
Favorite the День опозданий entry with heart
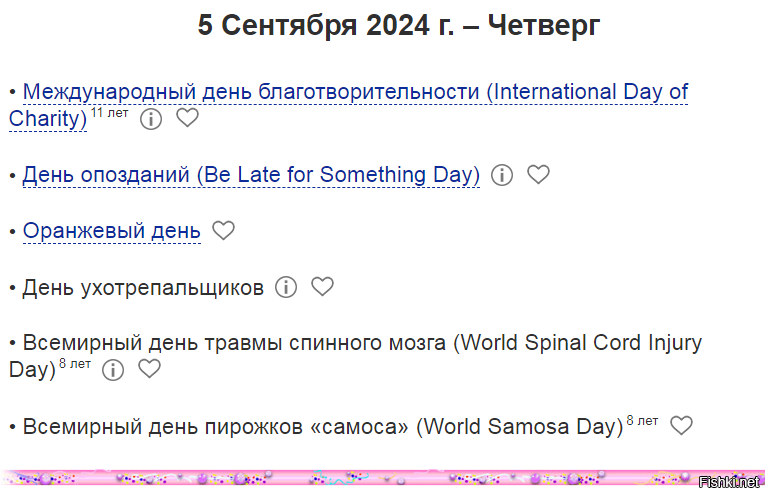click(x=538, y=174)
